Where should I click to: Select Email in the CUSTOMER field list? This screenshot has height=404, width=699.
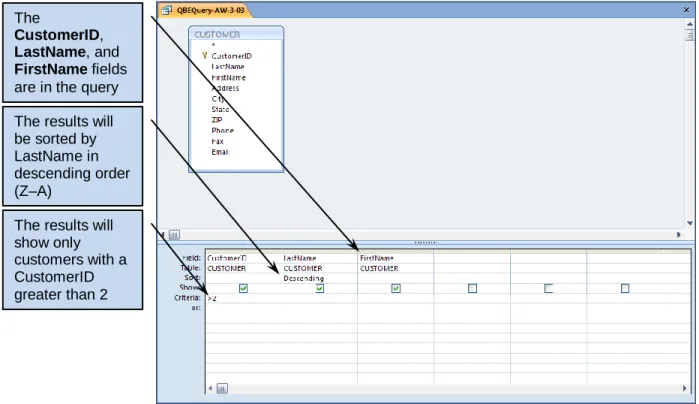(x=219, y=152)
